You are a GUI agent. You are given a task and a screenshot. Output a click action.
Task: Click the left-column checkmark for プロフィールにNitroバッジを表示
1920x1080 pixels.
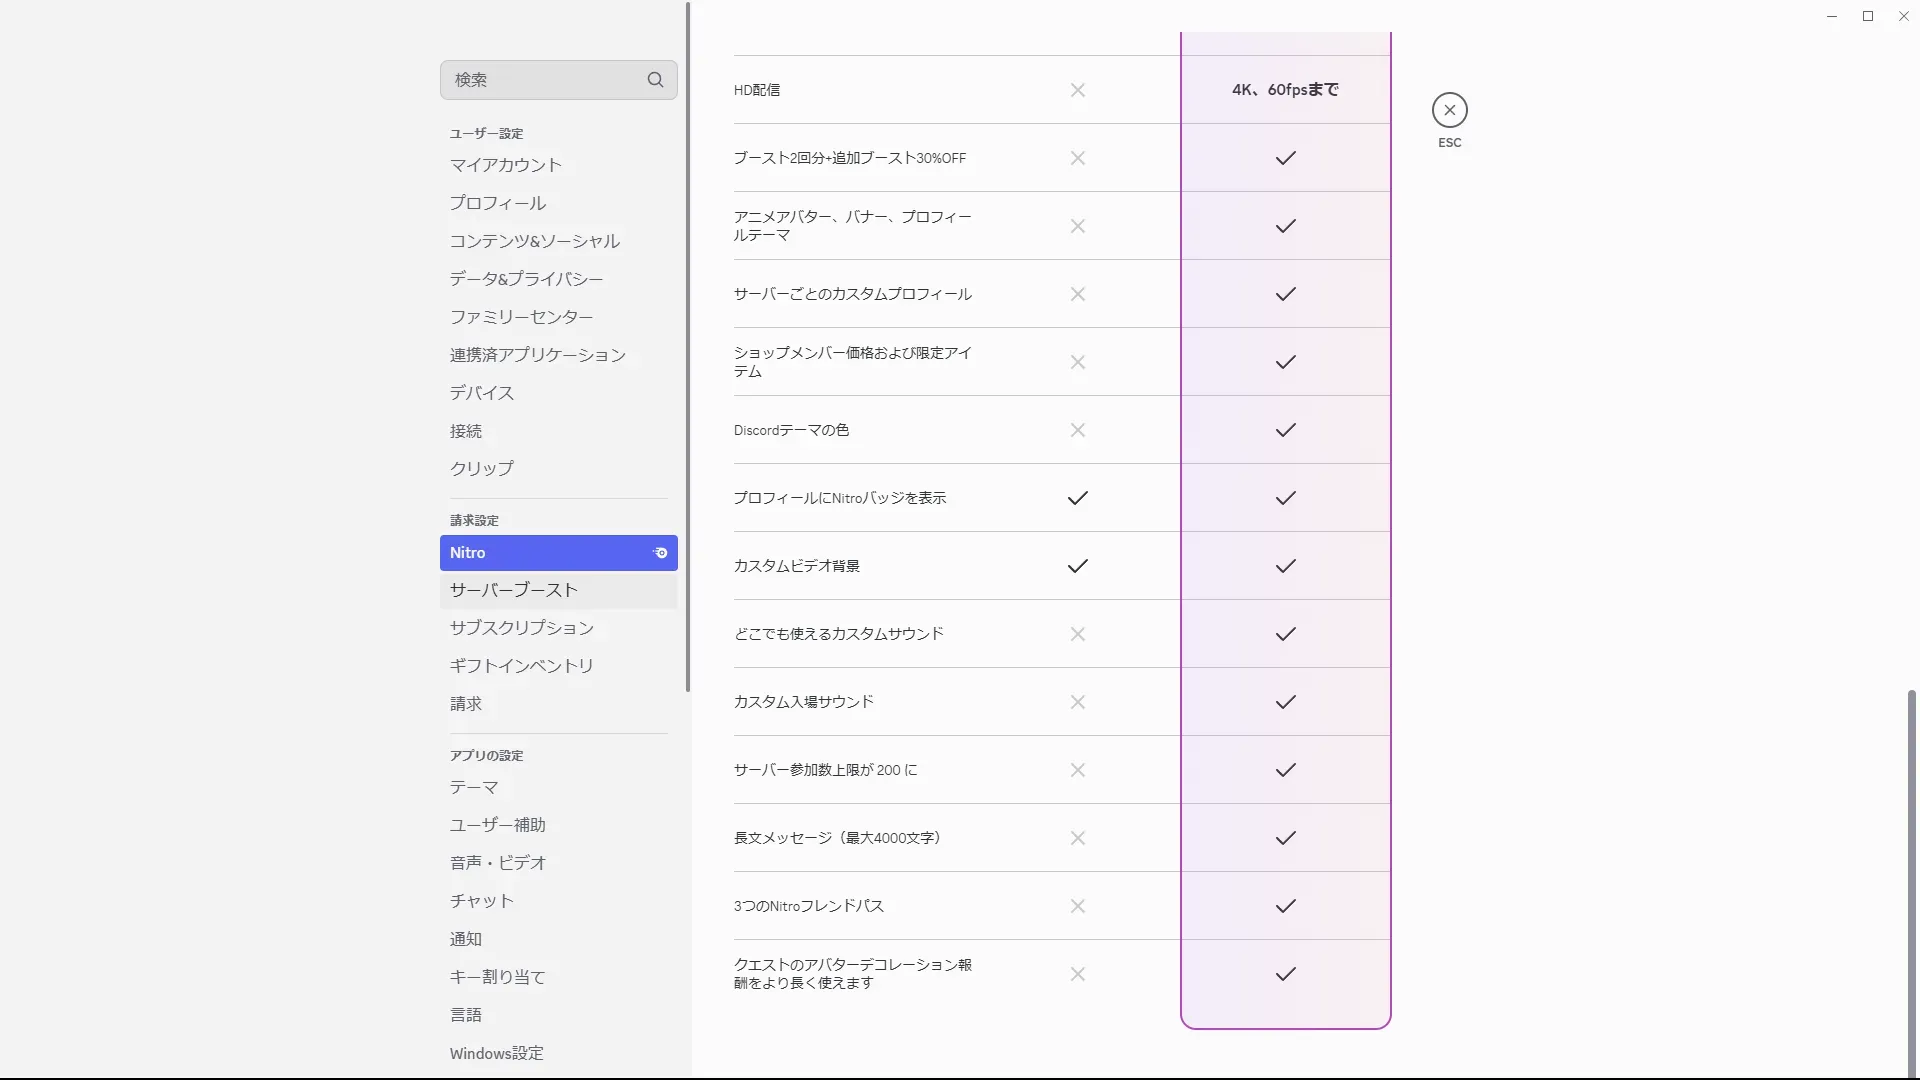point(1077,498)
